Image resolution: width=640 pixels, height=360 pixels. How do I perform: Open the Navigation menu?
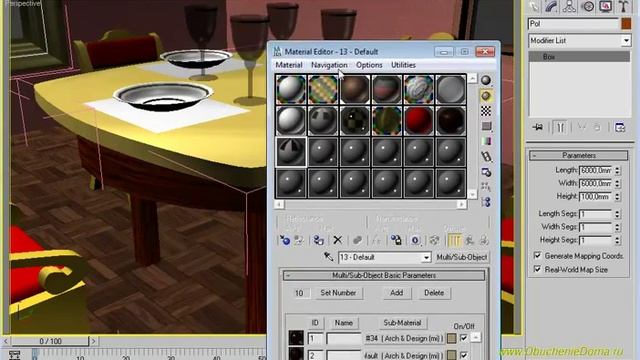coord(329,65)
